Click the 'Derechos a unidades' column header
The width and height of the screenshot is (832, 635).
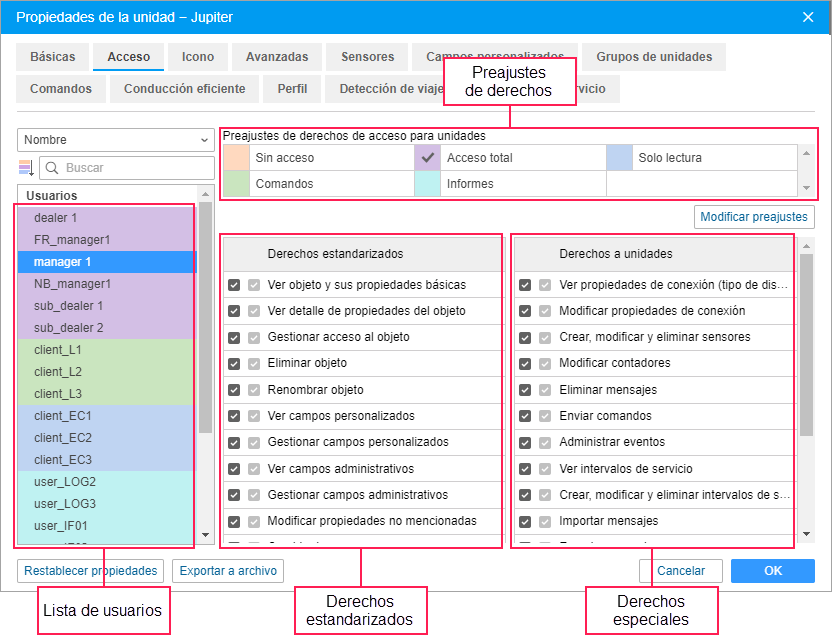[x=654, y=254]
